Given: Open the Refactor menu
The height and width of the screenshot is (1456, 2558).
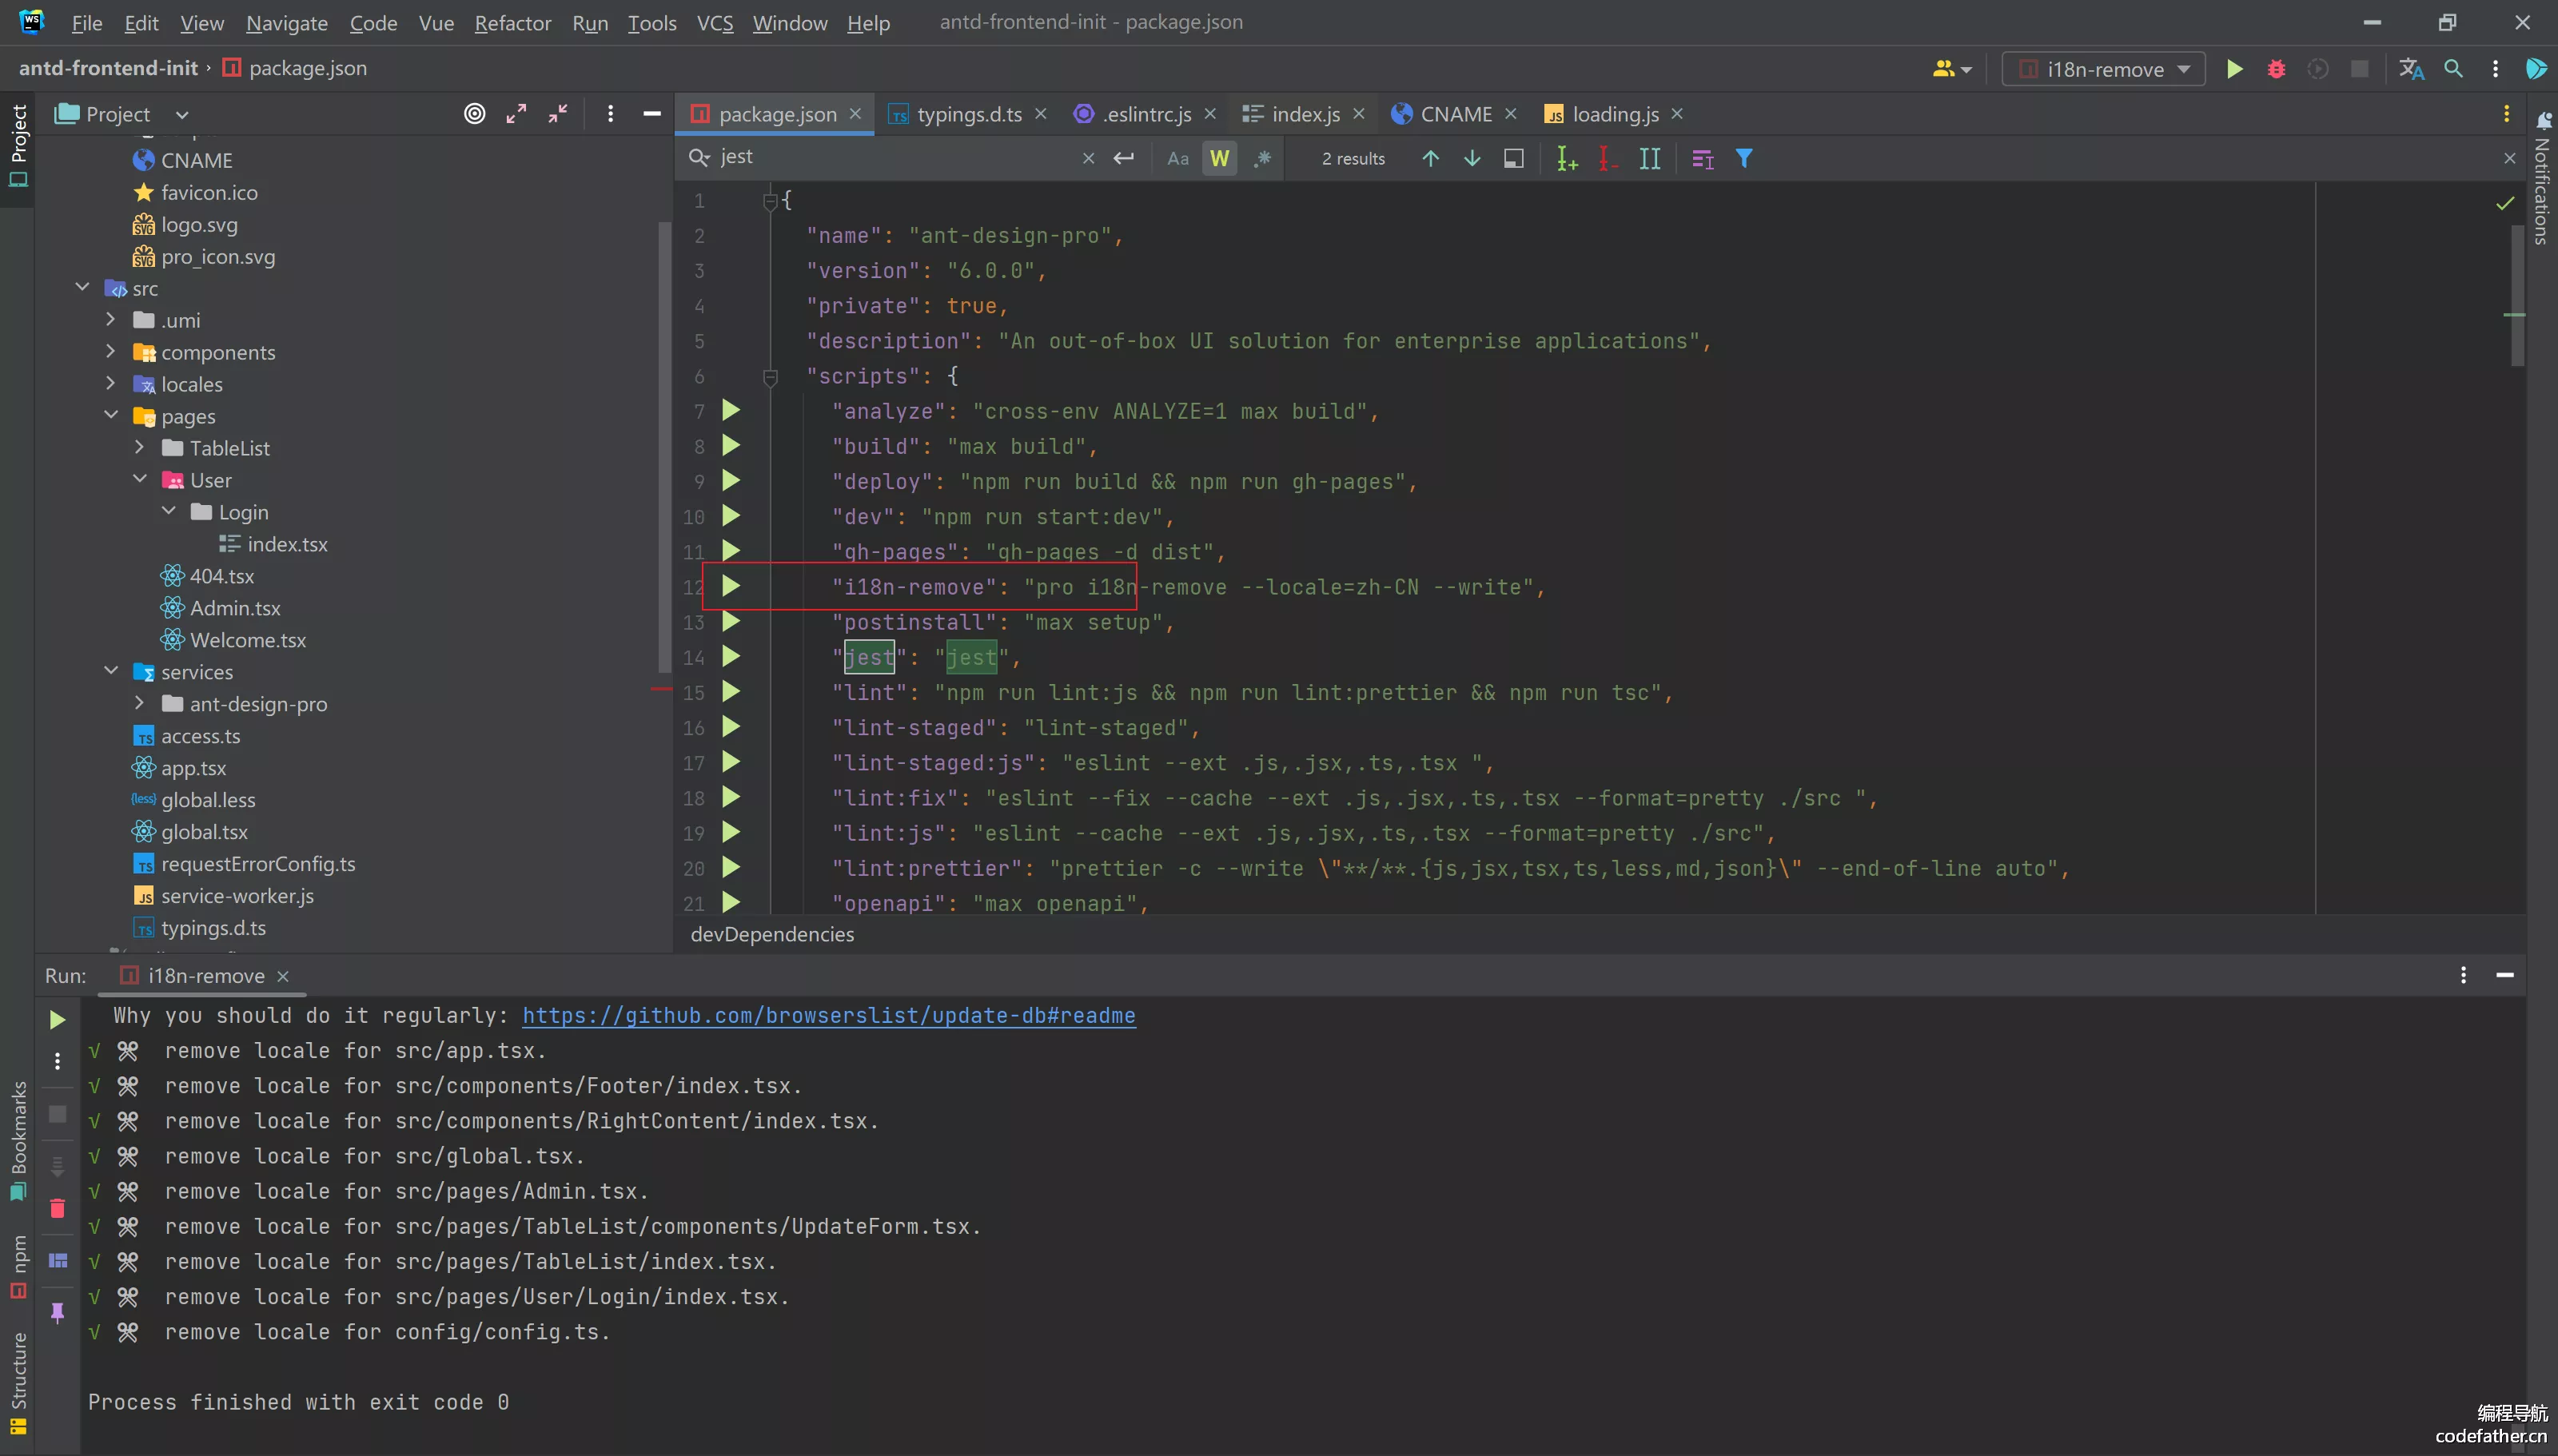Looking at the screenshot, I should pos(512,22).
